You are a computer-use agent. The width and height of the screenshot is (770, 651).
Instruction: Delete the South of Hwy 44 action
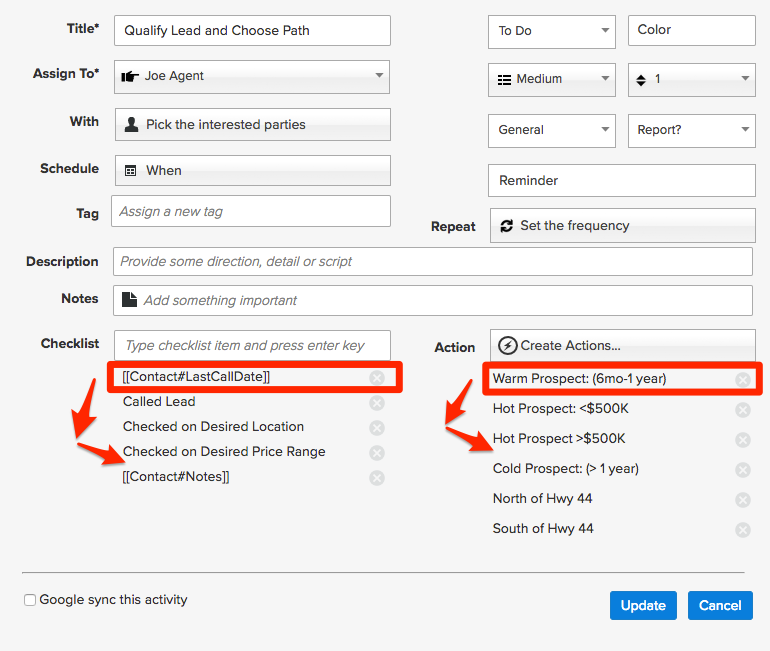pyautogui.click(x=742, y=530)
